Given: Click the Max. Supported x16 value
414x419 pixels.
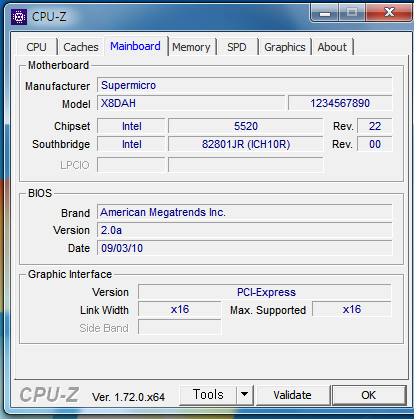Looking at the screenshot, I should click(352, 309).
